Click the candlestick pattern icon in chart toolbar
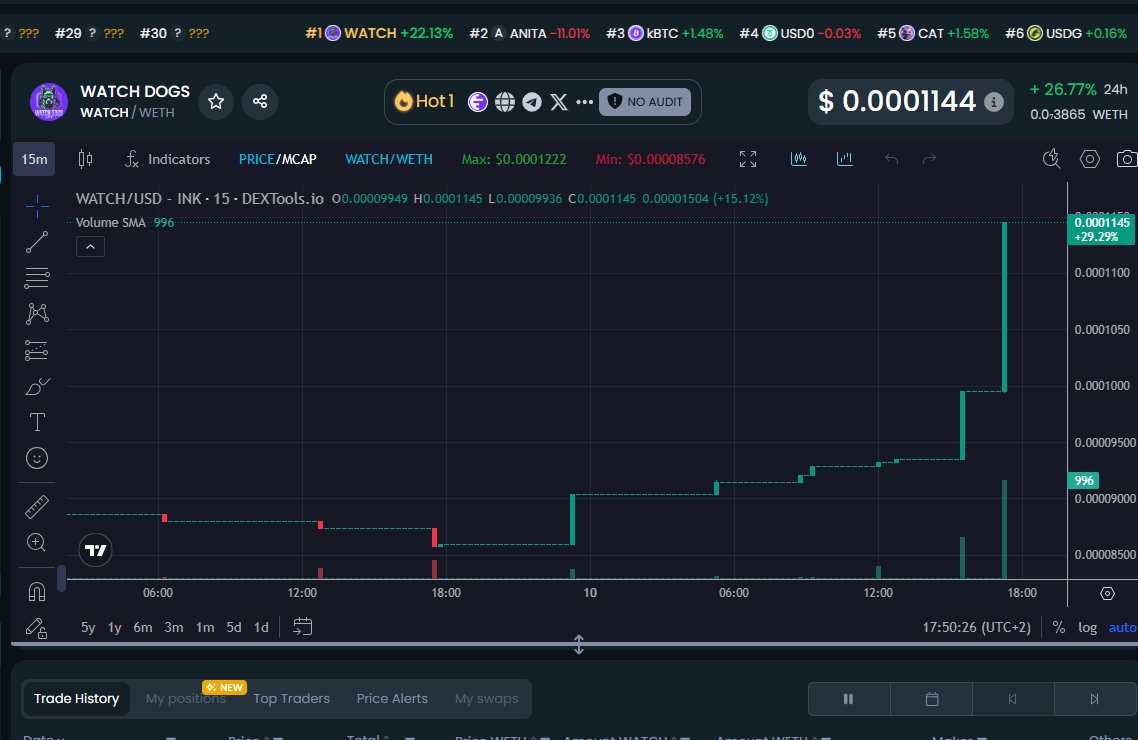The height and width of the screenshot is (740, 1138). tap(798, 159)
